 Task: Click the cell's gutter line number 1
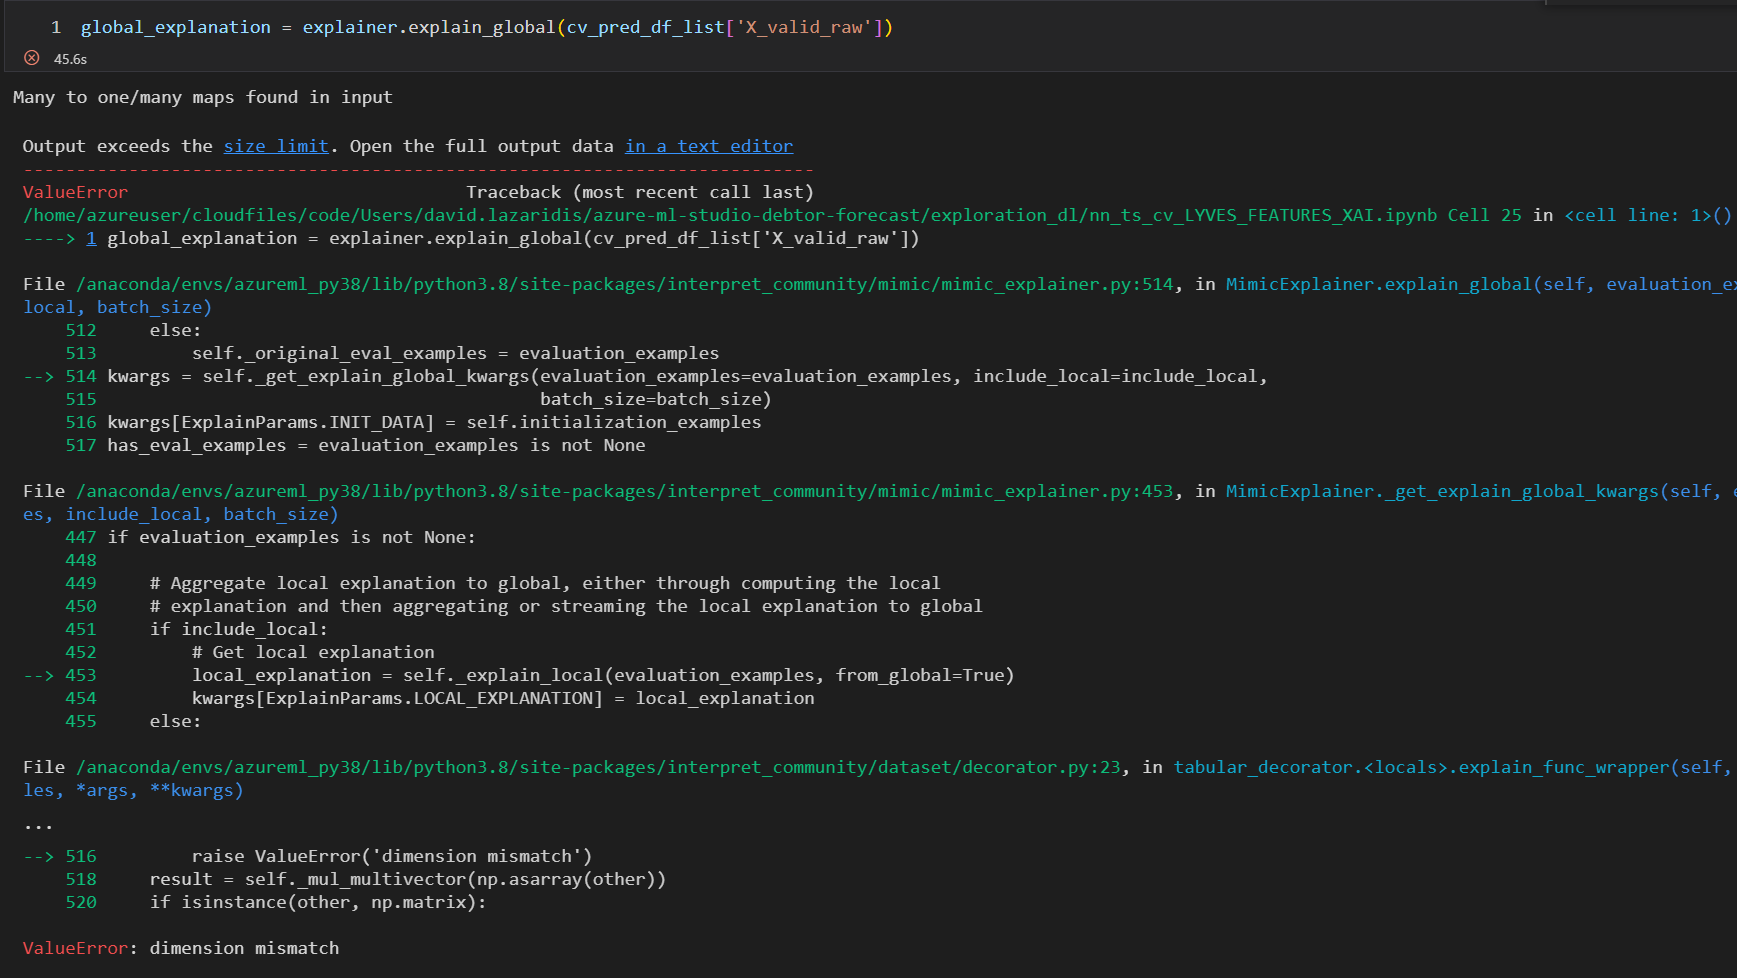[56, 27]
